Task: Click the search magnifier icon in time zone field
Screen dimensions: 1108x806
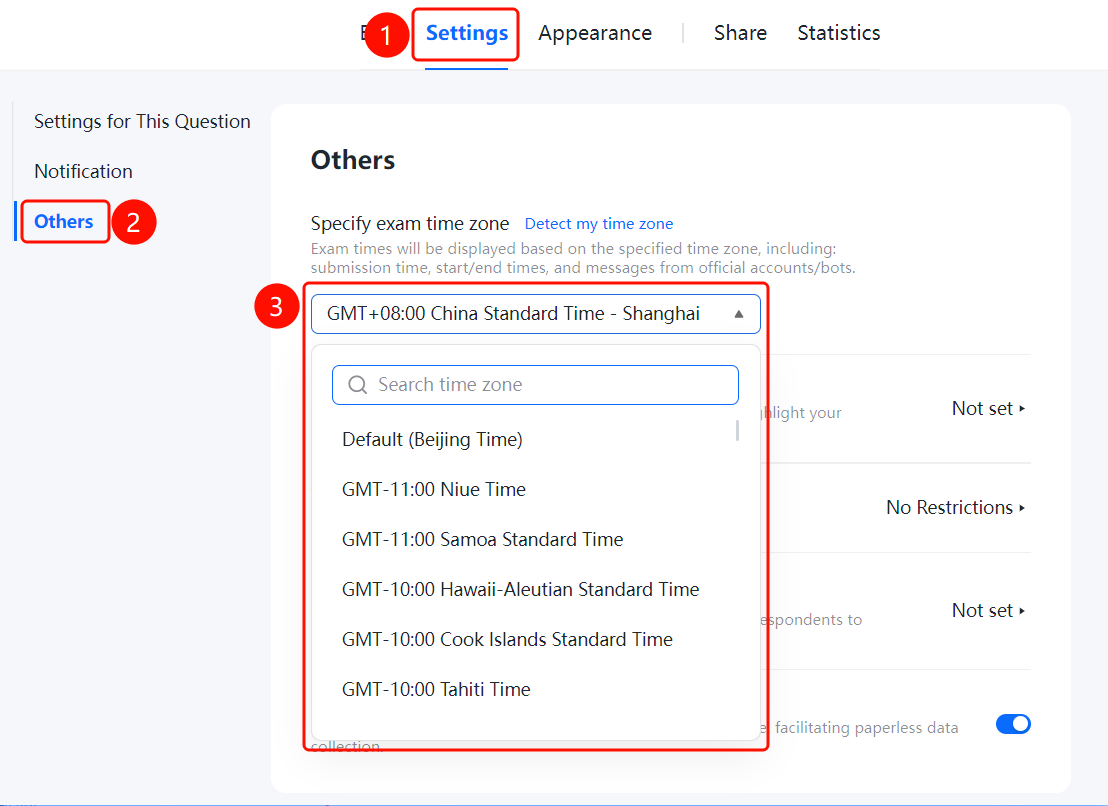Action: 358,385
